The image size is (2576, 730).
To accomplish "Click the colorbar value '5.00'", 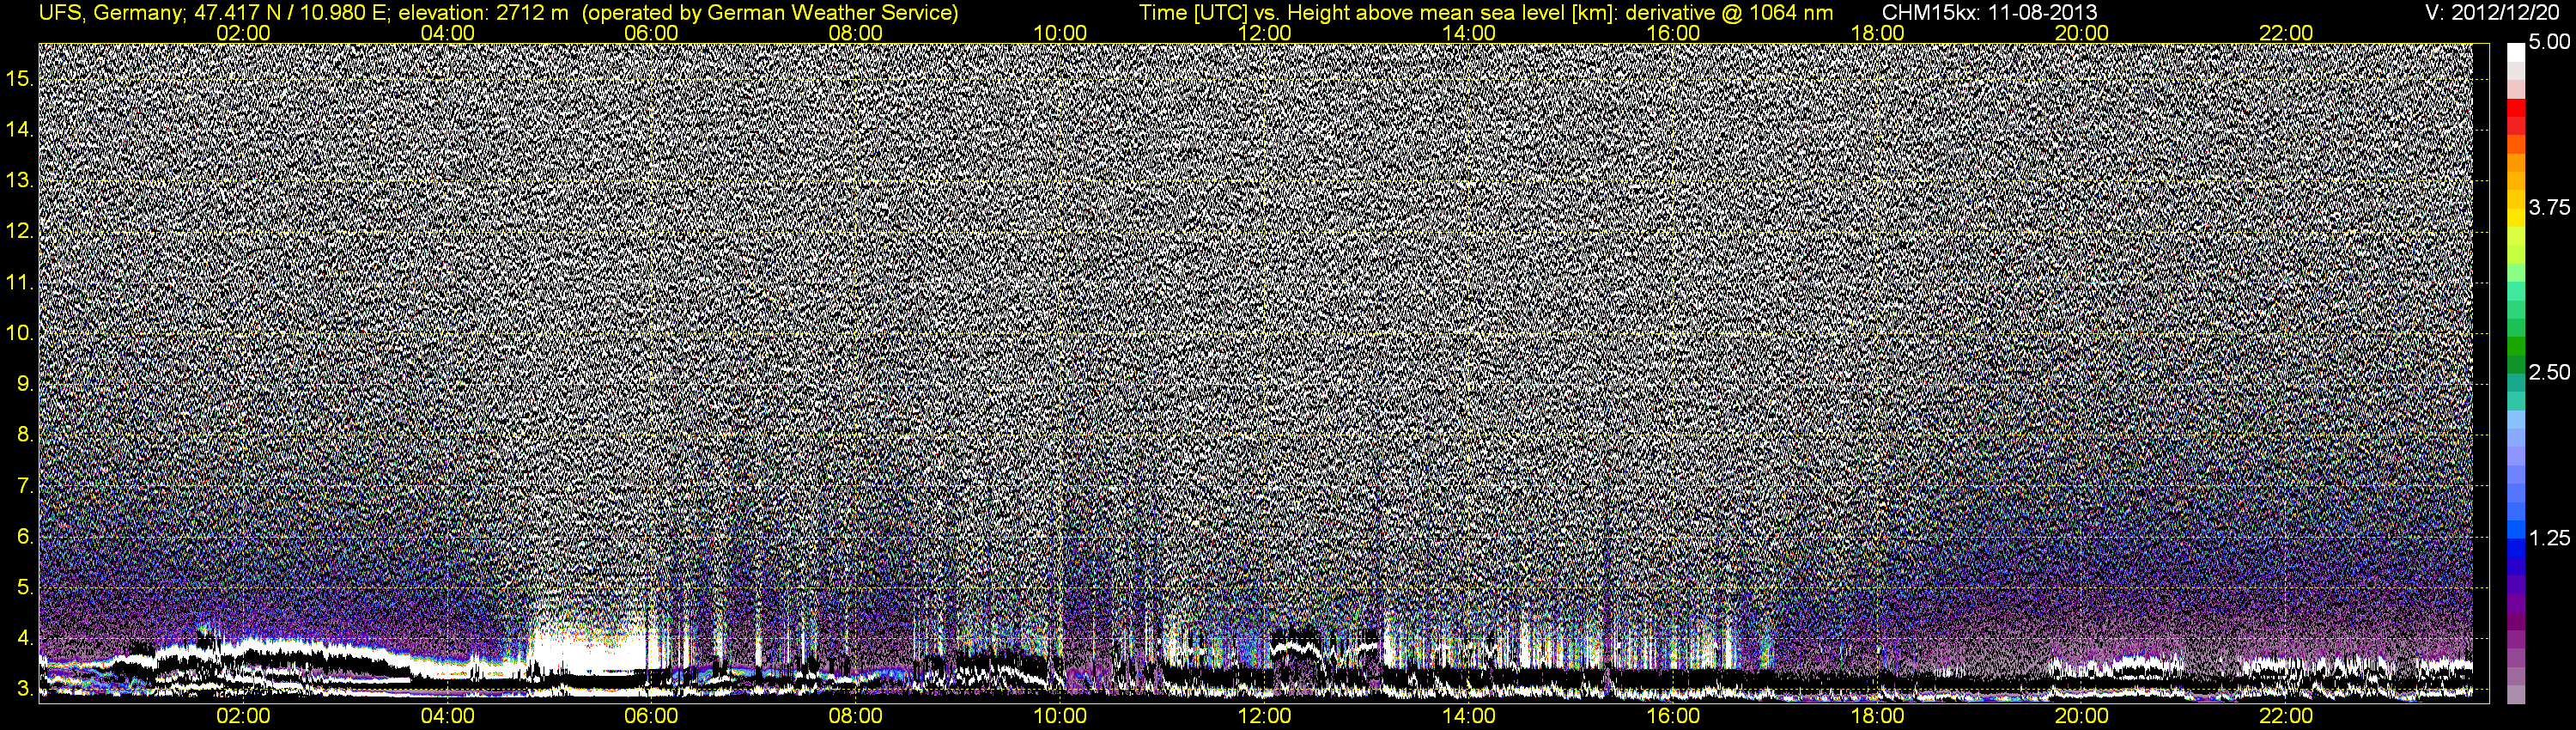I will [2549, 42].
